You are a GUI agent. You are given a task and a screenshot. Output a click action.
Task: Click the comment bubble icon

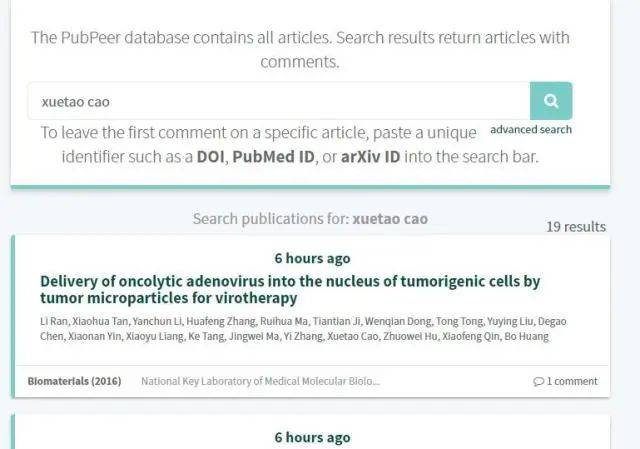(x=540, y=381)
